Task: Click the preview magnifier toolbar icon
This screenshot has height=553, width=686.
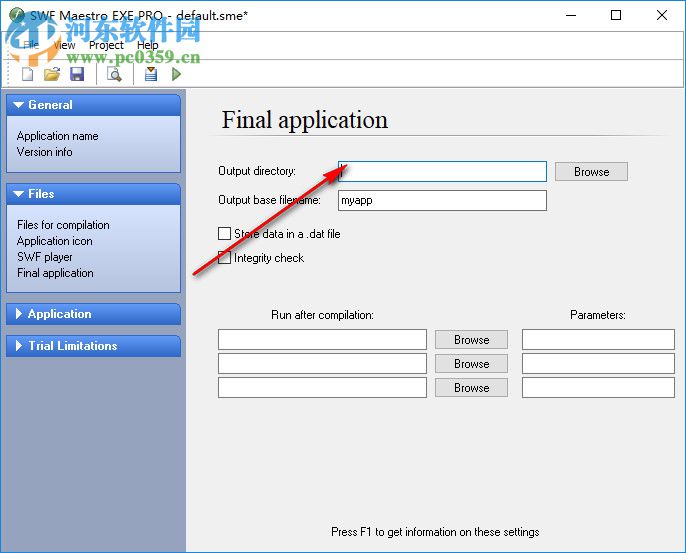Action: pyautogui.click(x=114, y=74)
